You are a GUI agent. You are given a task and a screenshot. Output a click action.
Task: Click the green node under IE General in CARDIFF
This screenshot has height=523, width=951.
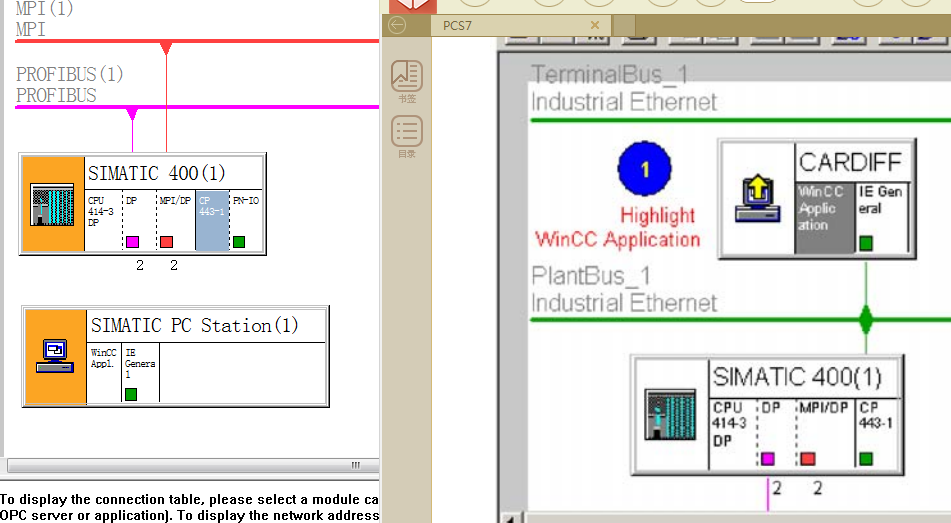(x=866, y=243)
